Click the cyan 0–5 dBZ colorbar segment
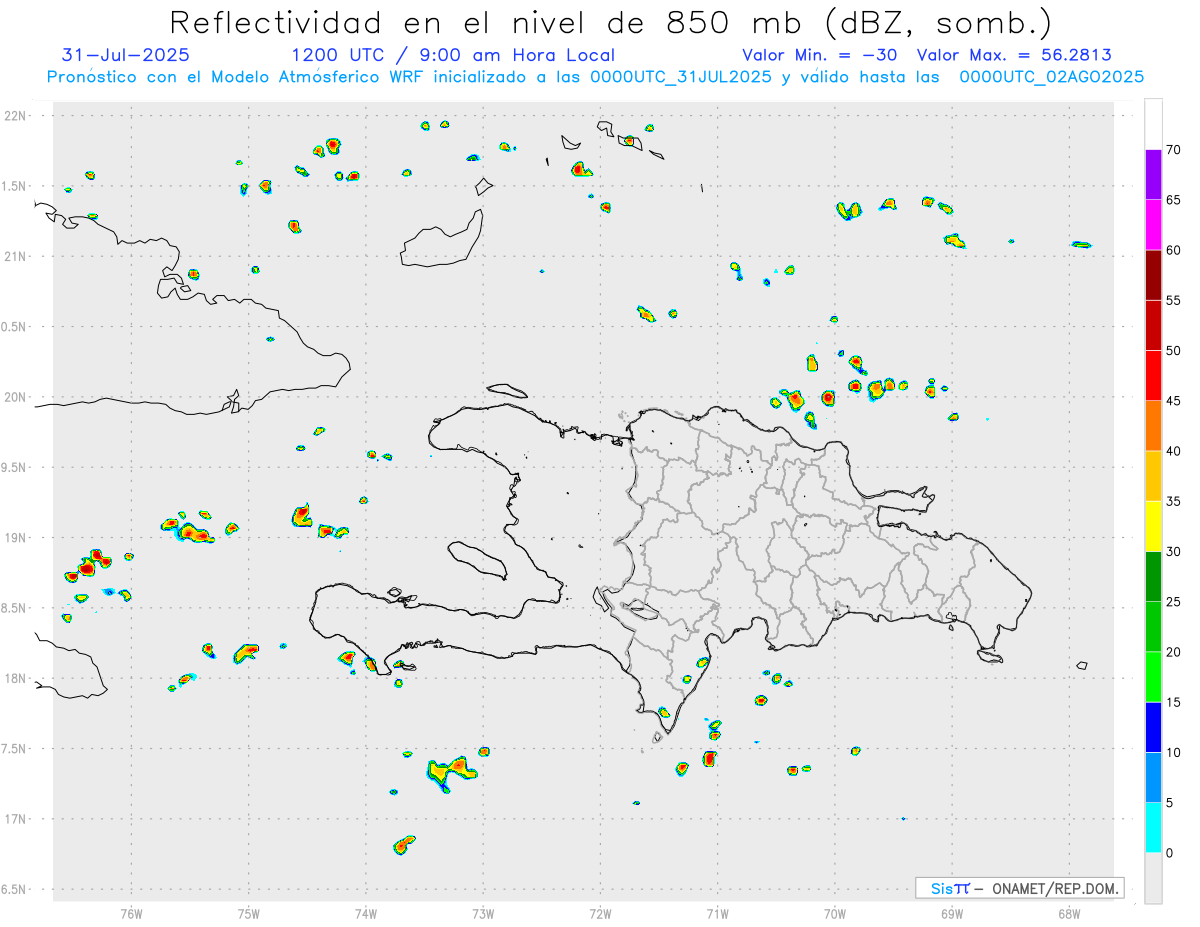Viewport: 1200px width, 927px height. tap(1153, 828)
